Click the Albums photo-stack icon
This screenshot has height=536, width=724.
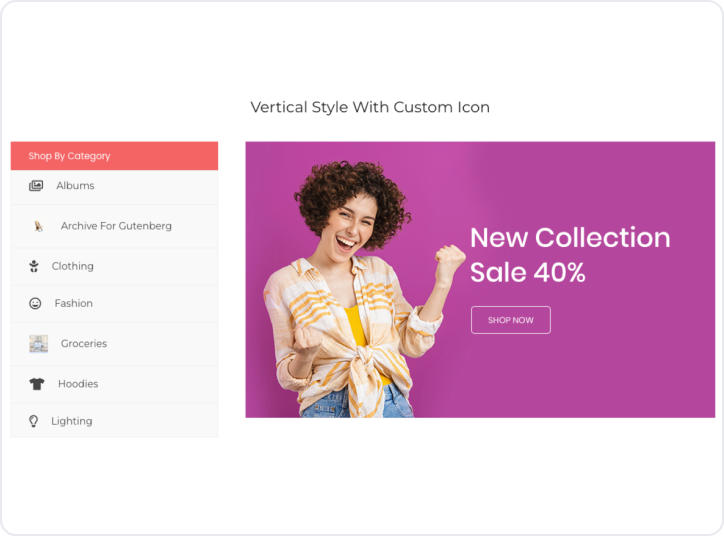[36, 186]
